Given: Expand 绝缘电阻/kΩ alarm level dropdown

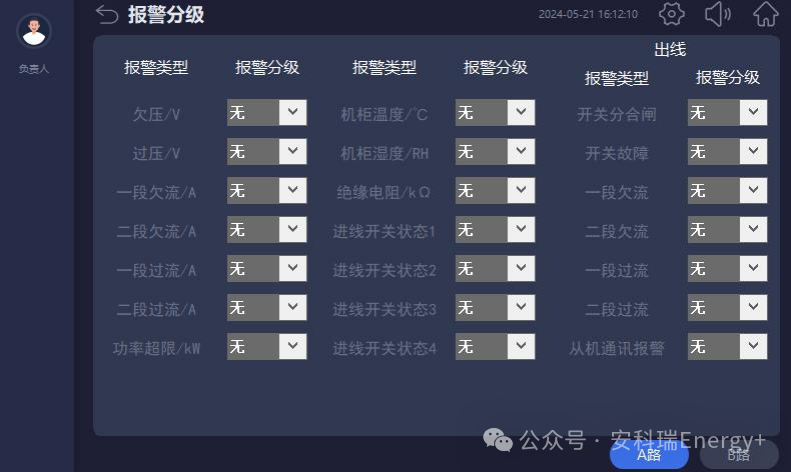Looking at the screenshot, I should 495,190.
